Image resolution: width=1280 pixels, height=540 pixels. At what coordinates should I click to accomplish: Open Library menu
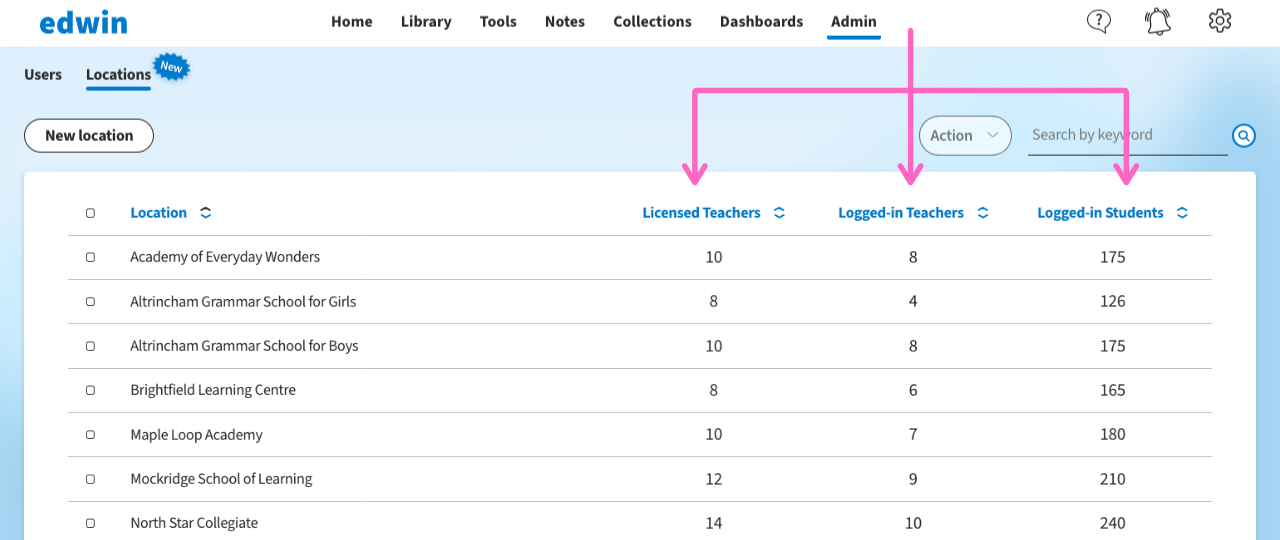click(426, 21)
